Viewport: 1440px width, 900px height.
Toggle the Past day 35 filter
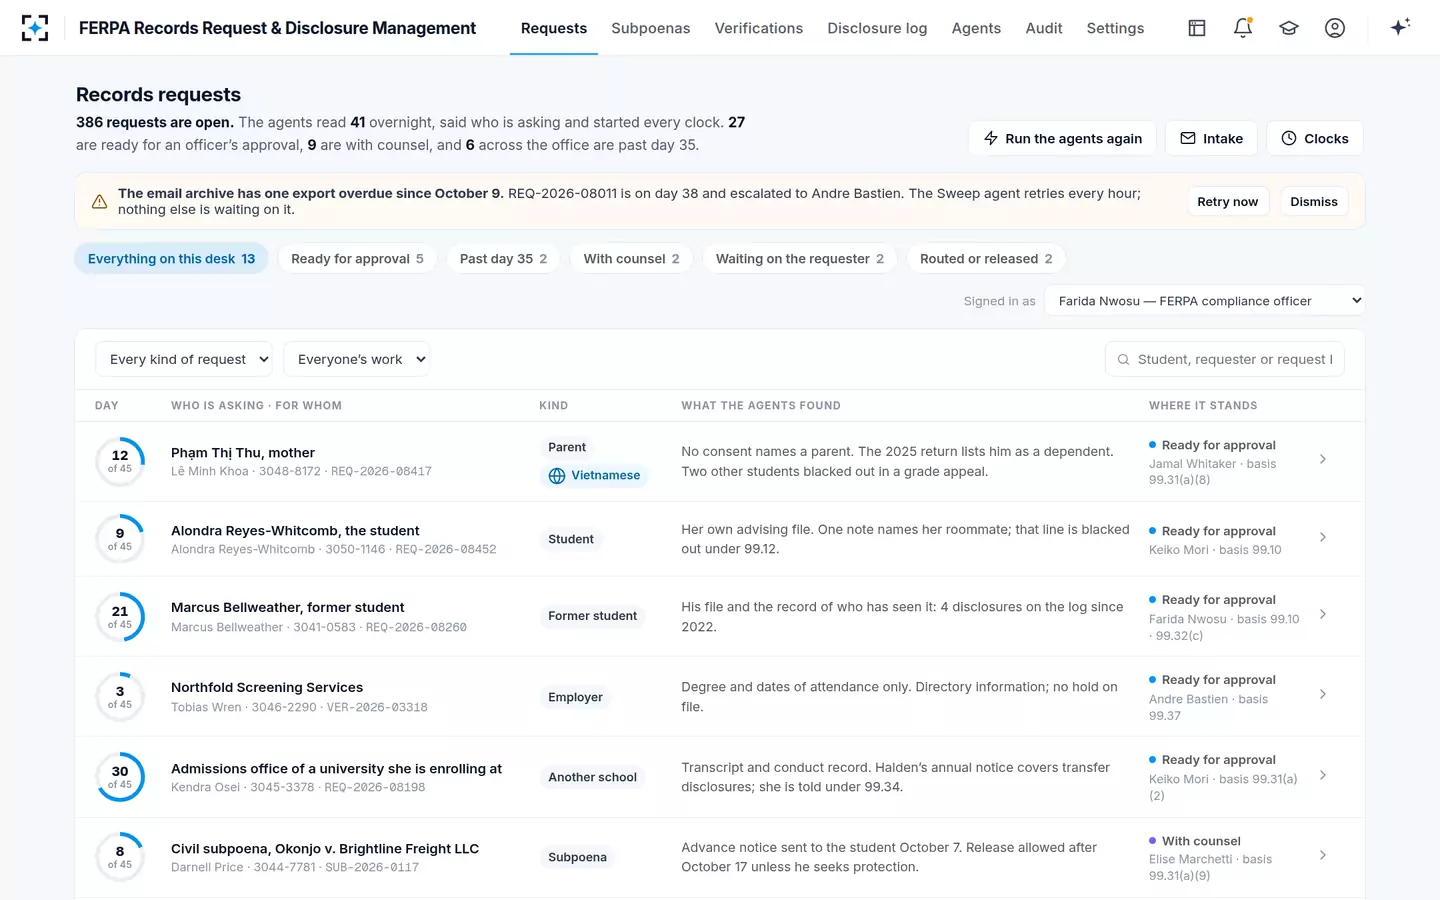[x=503, y=259]
